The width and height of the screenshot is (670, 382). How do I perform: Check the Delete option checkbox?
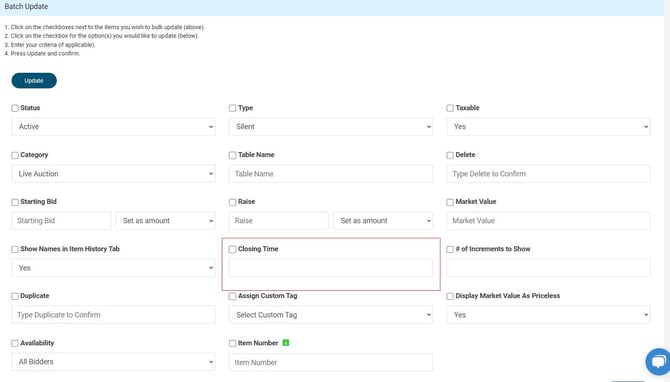(x=450, y=155)
